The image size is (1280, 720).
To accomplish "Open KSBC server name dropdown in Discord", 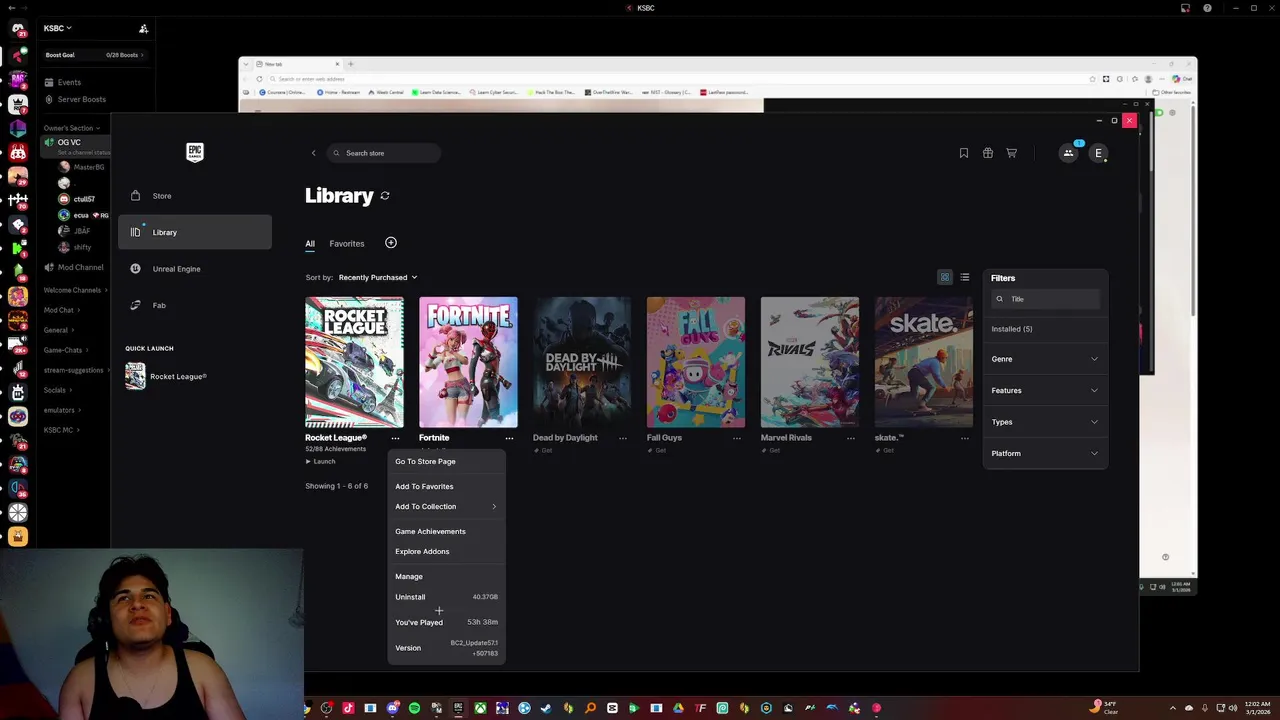I will coord(58,29).
